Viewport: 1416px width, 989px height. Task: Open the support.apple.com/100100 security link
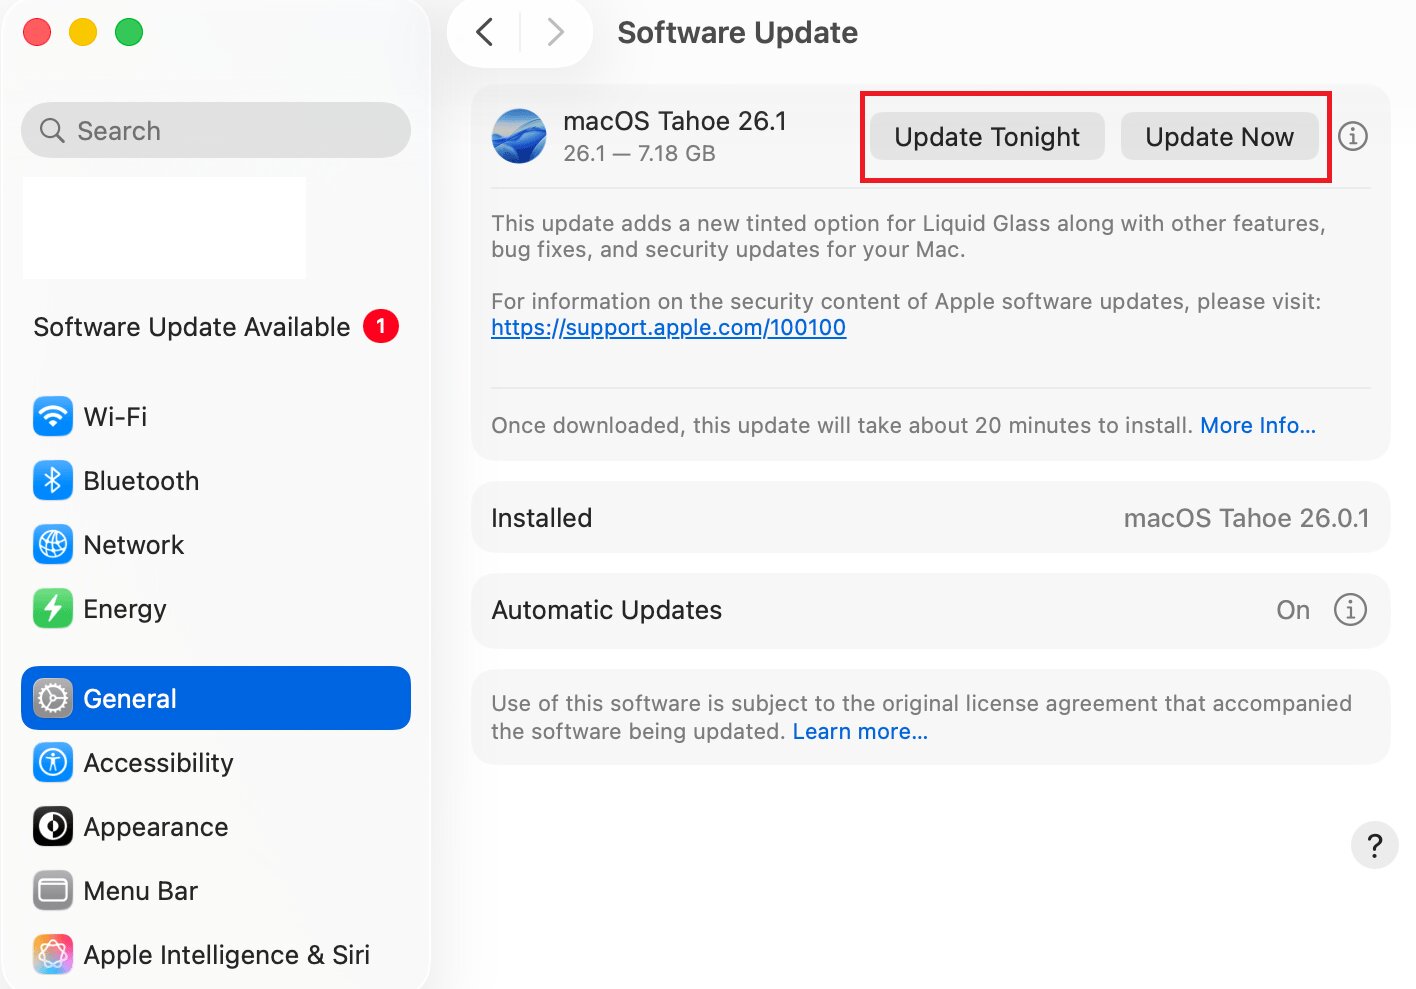pyautogui.click(x=668, y=327)
